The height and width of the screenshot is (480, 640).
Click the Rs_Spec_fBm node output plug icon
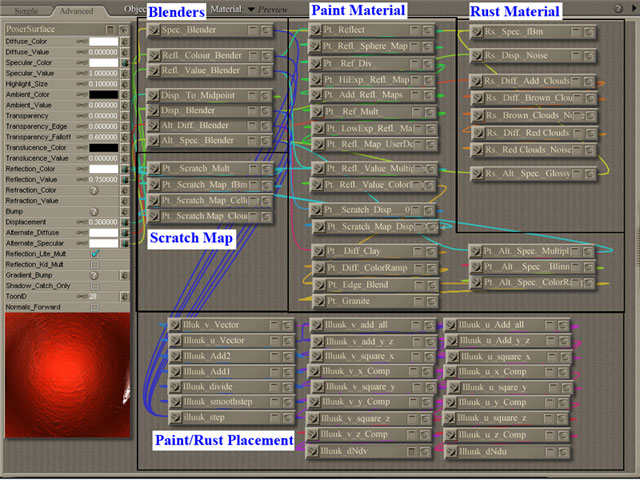click(475, 32)
